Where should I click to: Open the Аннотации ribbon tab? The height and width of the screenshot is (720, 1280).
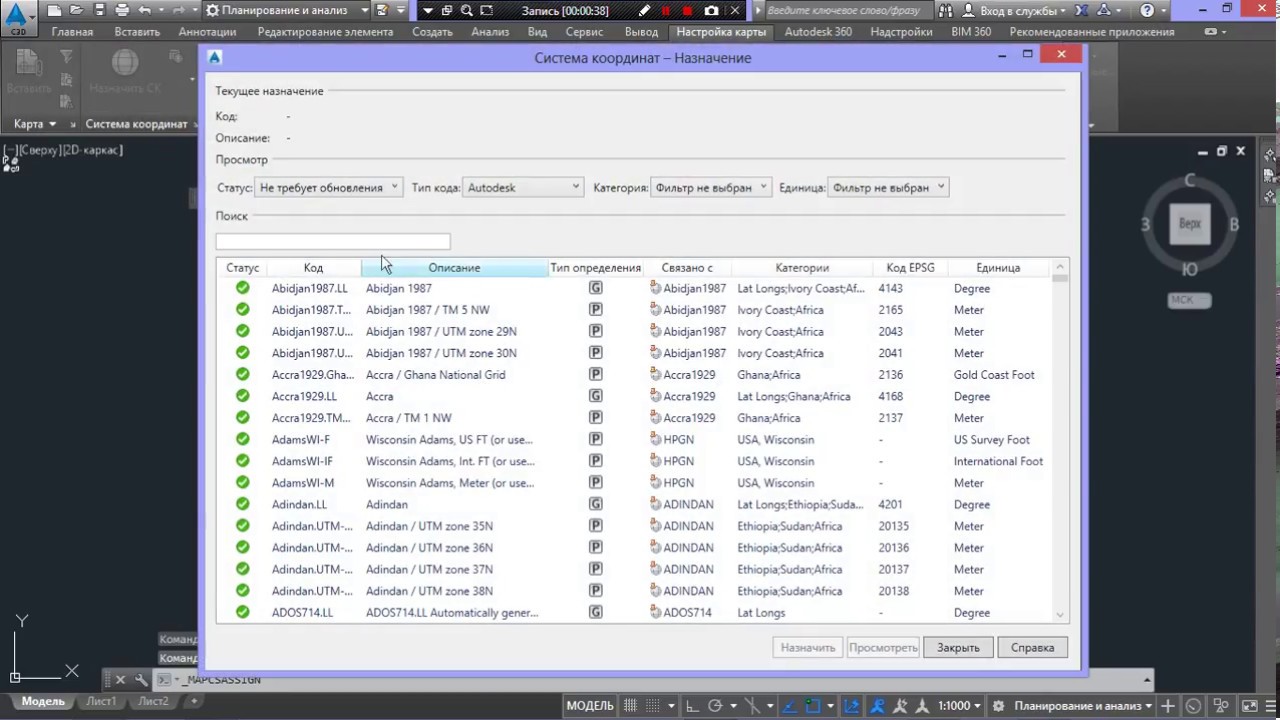pyautogui.click(x=207, y=32)
